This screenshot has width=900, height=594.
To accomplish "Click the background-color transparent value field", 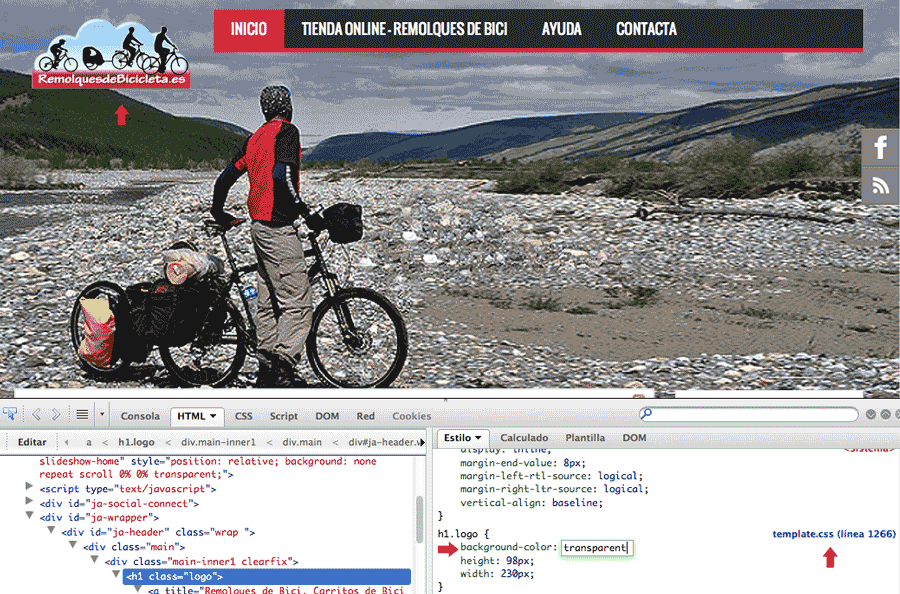I will [596, 548].
